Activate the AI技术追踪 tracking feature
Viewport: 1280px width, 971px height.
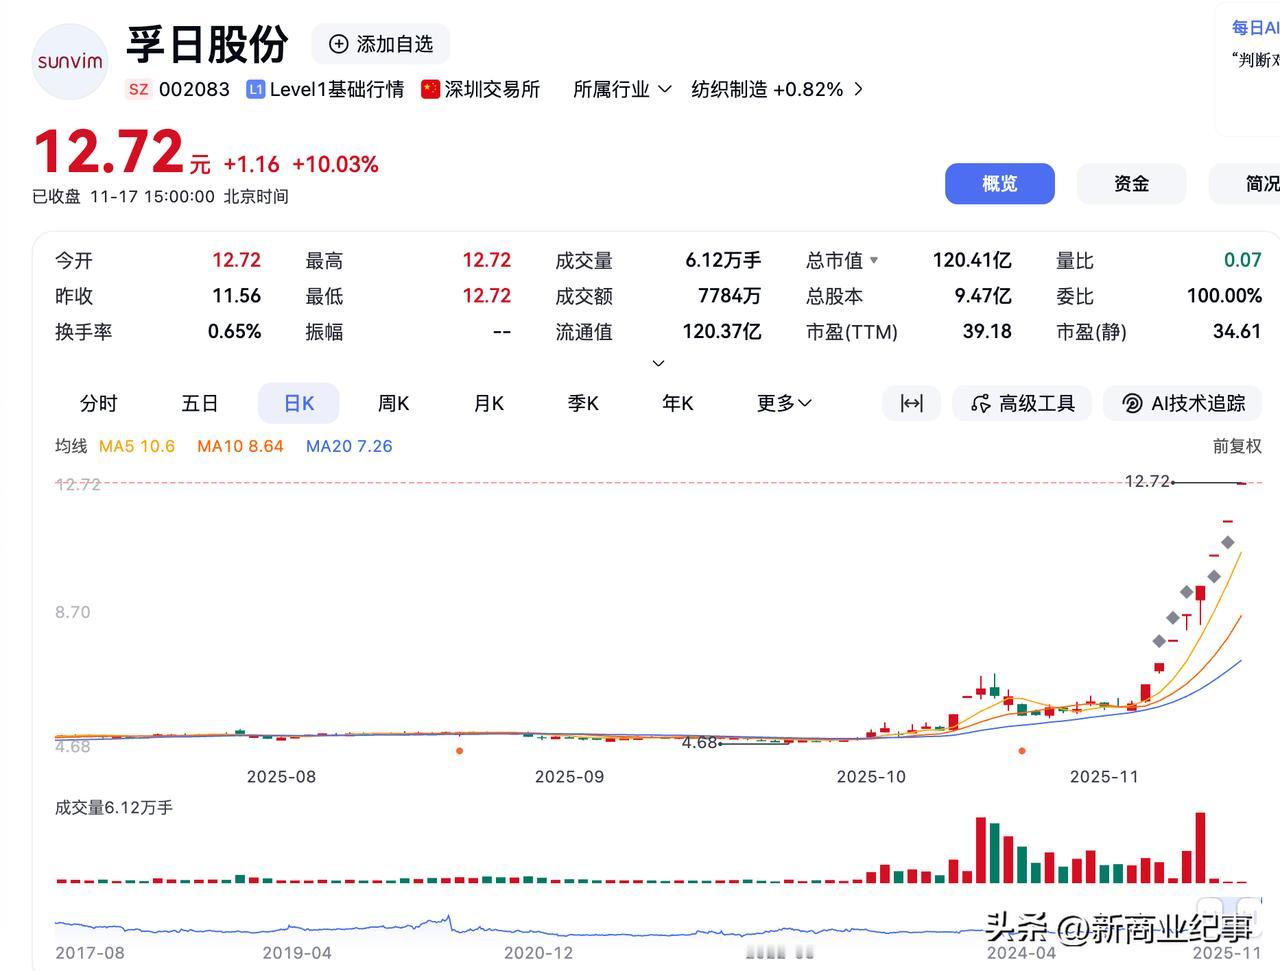click(x=1183, y=403)
